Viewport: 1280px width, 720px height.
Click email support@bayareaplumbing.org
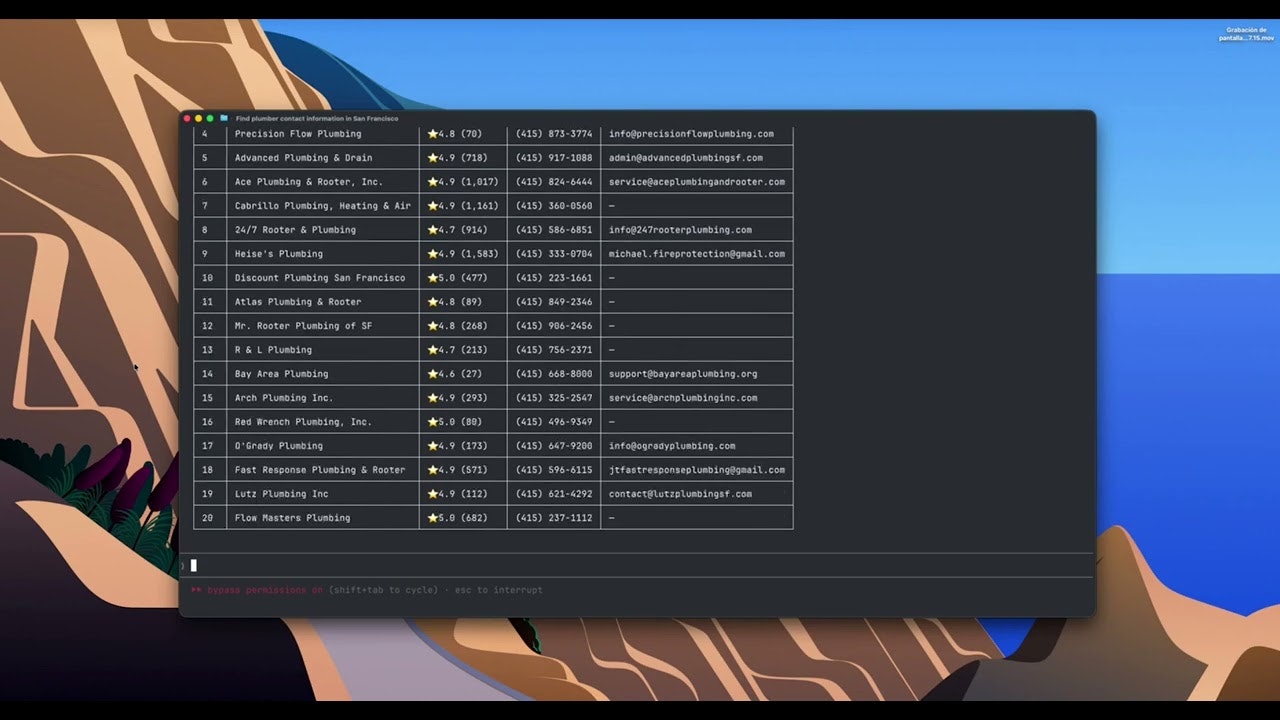point(683,374)
